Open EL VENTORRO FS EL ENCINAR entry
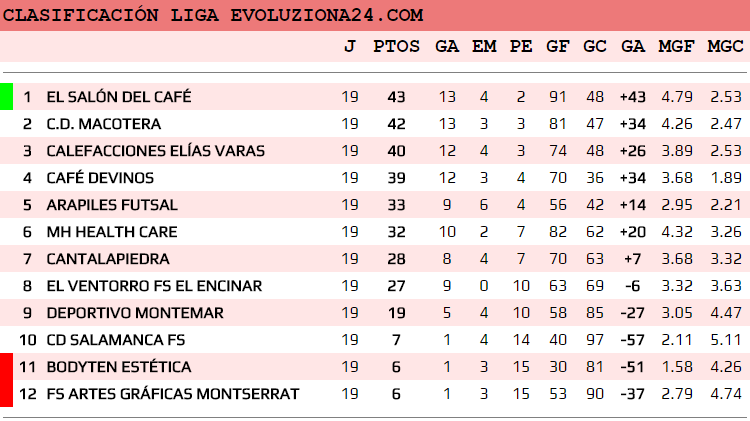 point(154,286)
